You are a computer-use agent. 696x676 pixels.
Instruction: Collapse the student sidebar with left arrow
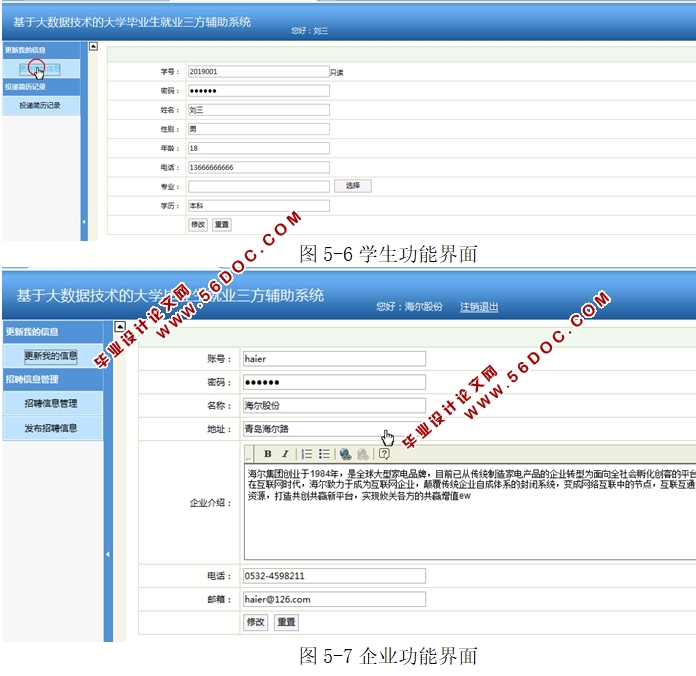(x=84, y=221)
